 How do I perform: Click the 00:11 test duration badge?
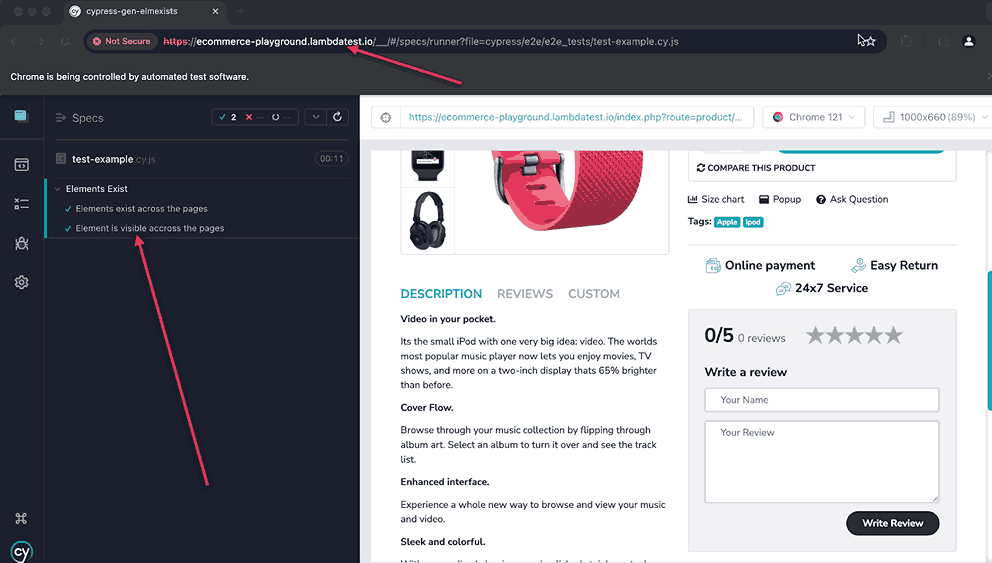(x=332, y=159)
